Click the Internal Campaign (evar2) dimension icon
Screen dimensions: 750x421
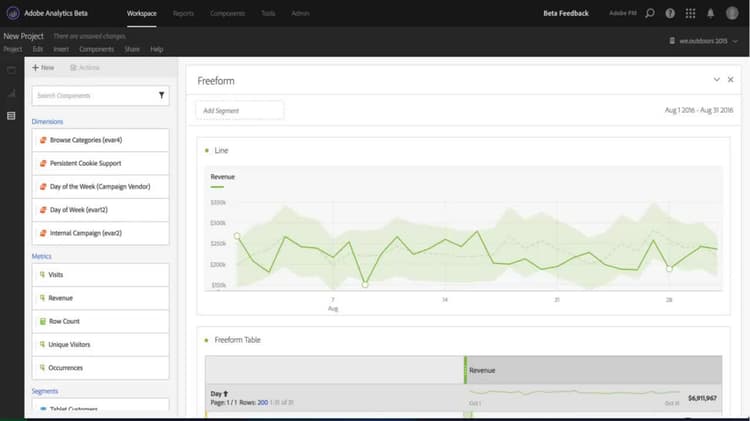[43, 233]
